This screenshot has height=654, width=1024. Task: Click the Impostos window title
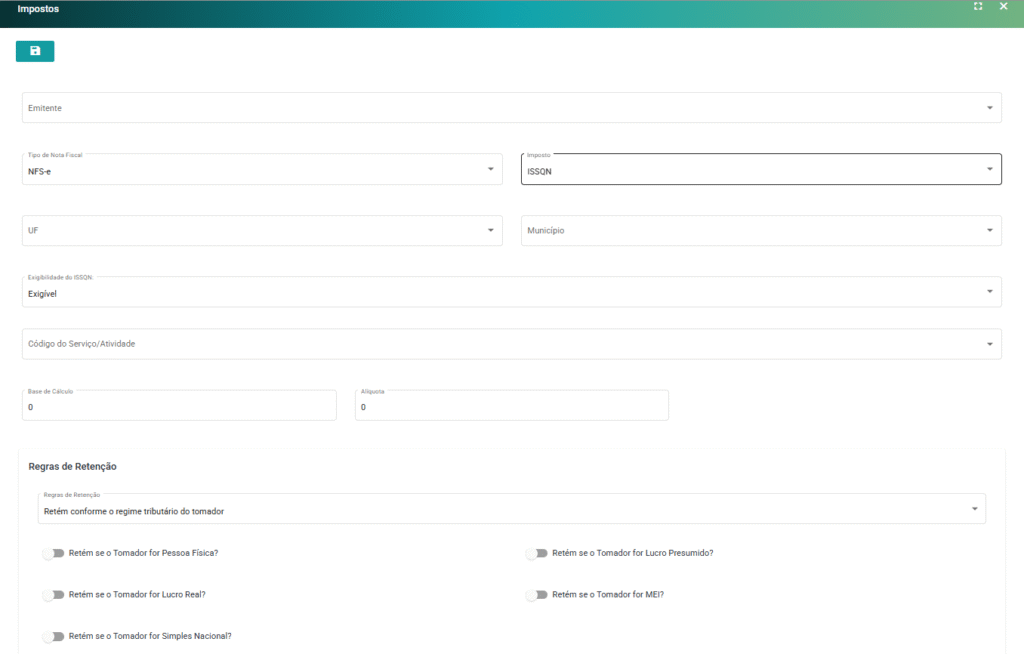pyautogui.click(x=38, y=9)
